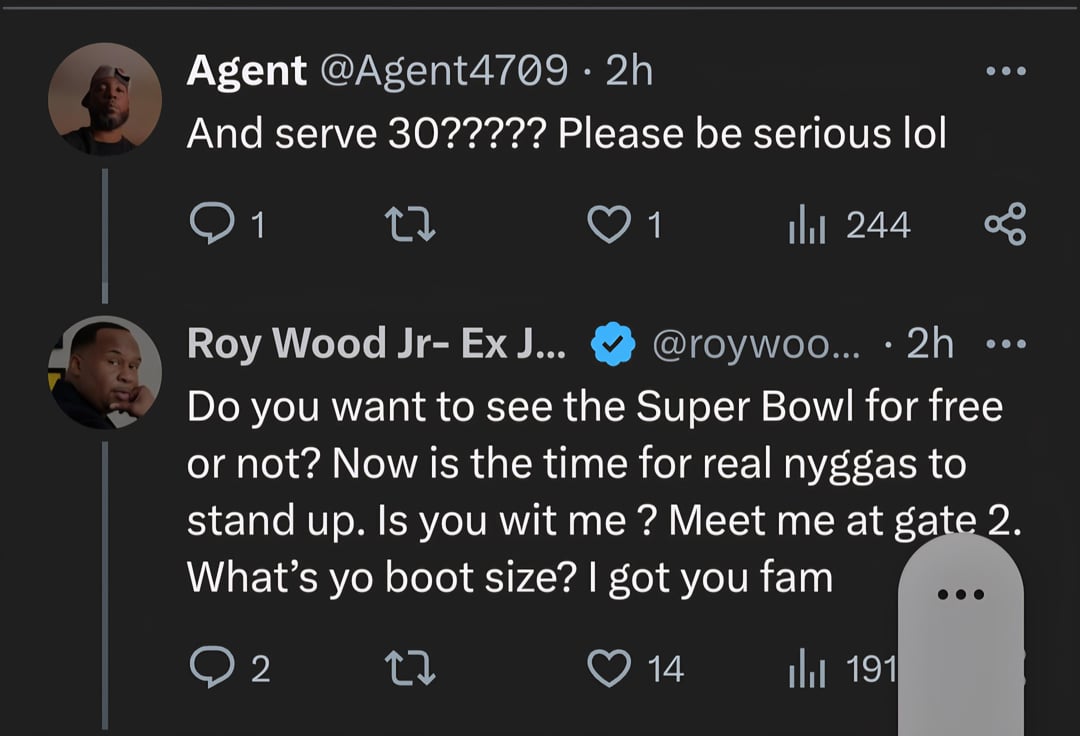Screen dimensions: 1080x736
Task: Open Agent's profile picture
Action: pyautogui.click(x=105, y=98)
